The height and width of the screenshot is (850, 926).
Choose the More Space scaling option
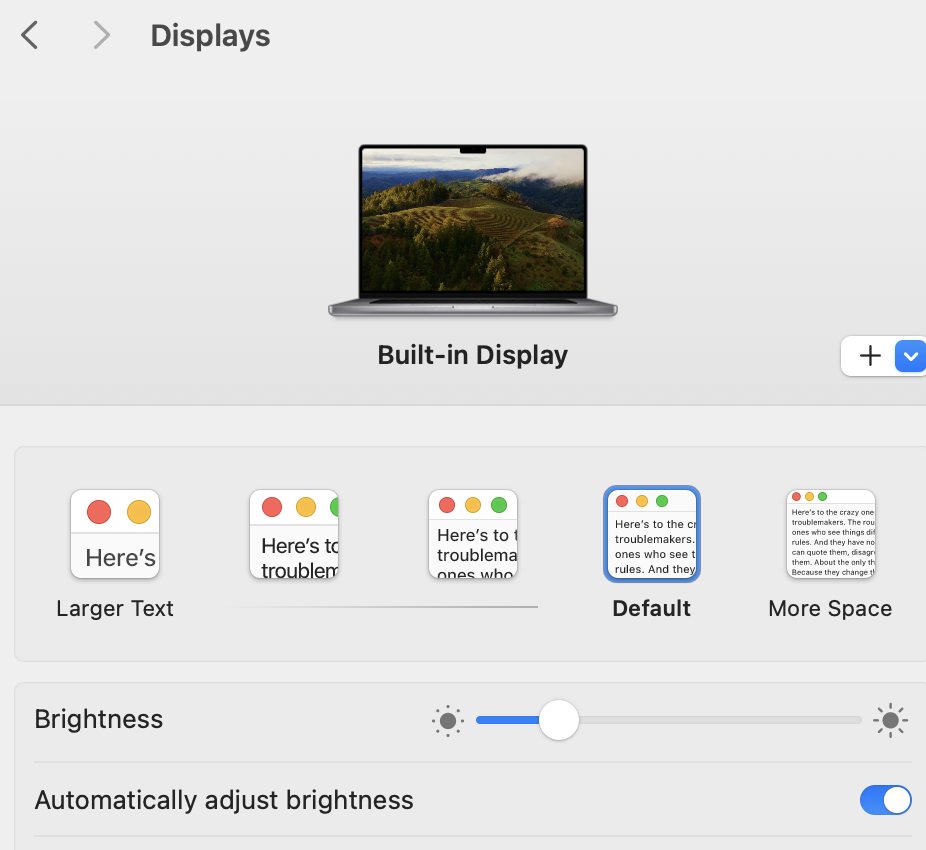830,533
